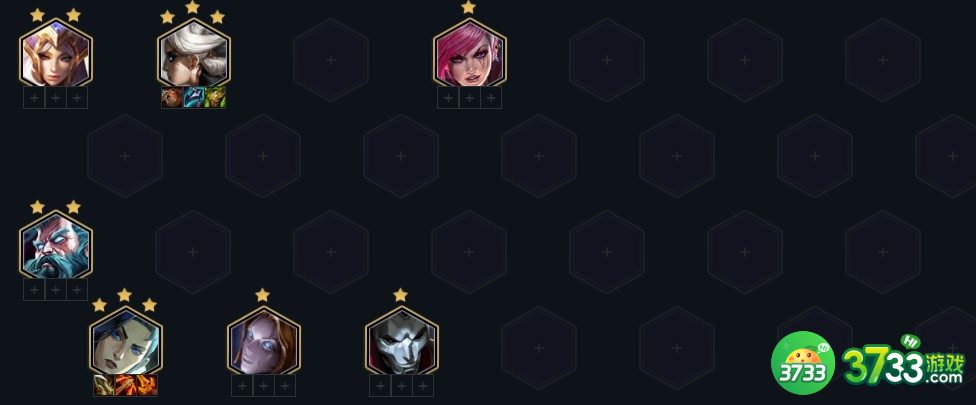The image size is (976, 405).
Task: Select the white-haired three-star champion portrait
Action: (194, 54)
